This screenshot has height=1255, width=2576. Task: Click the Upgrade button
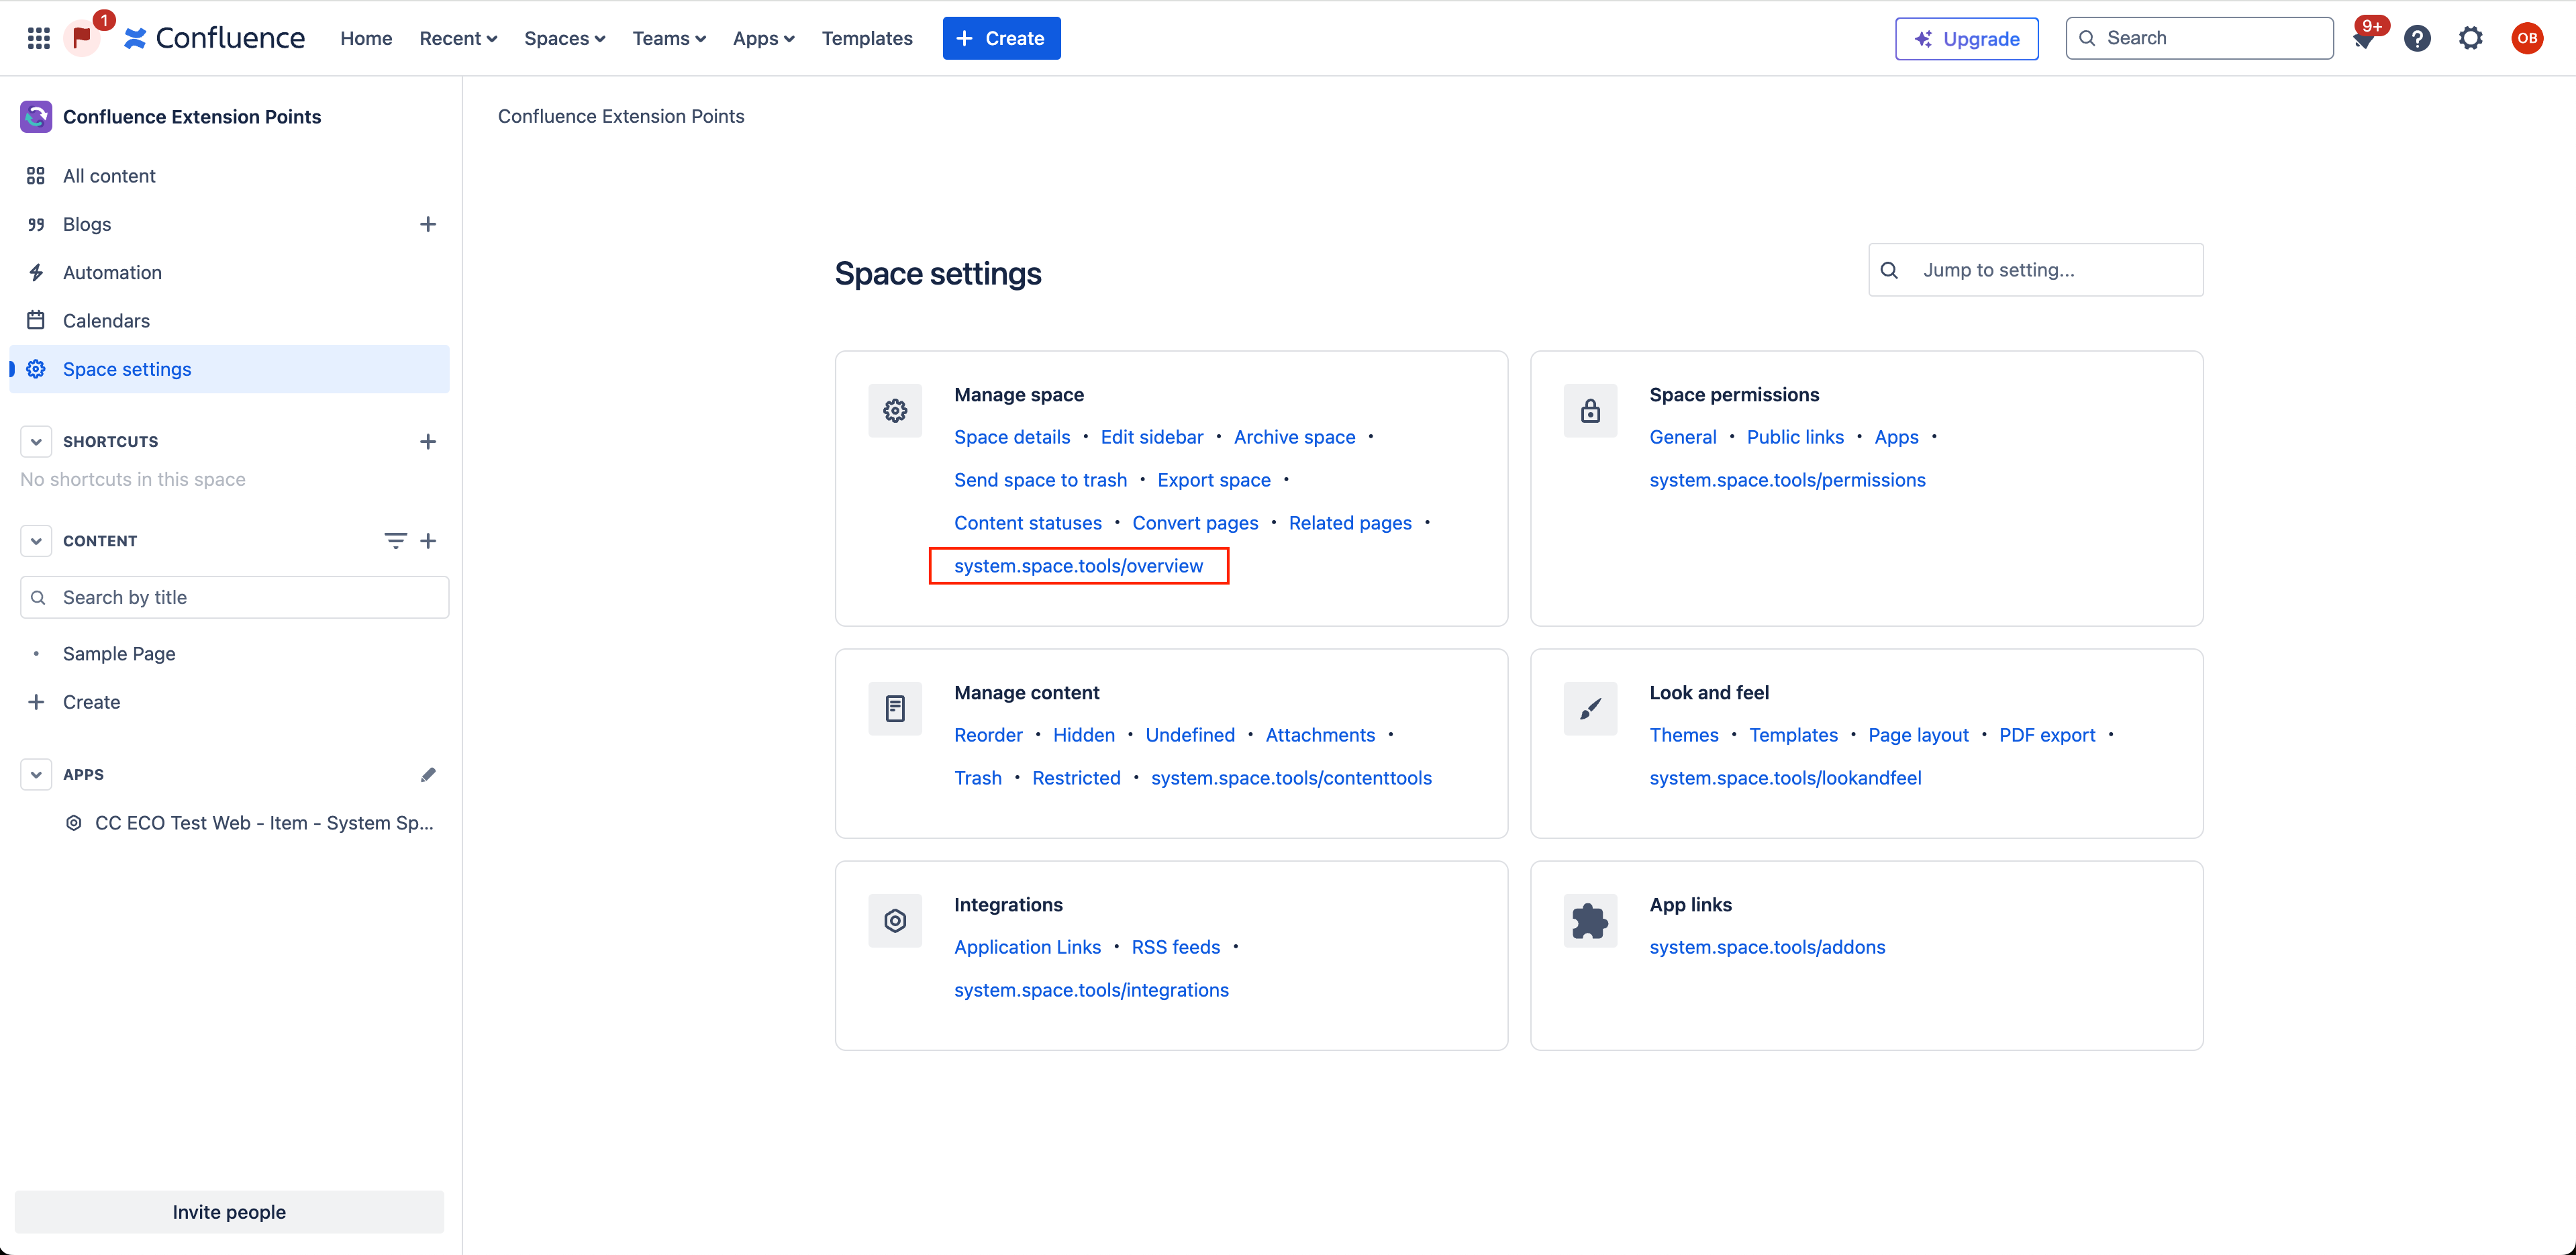click(1966, 38)
